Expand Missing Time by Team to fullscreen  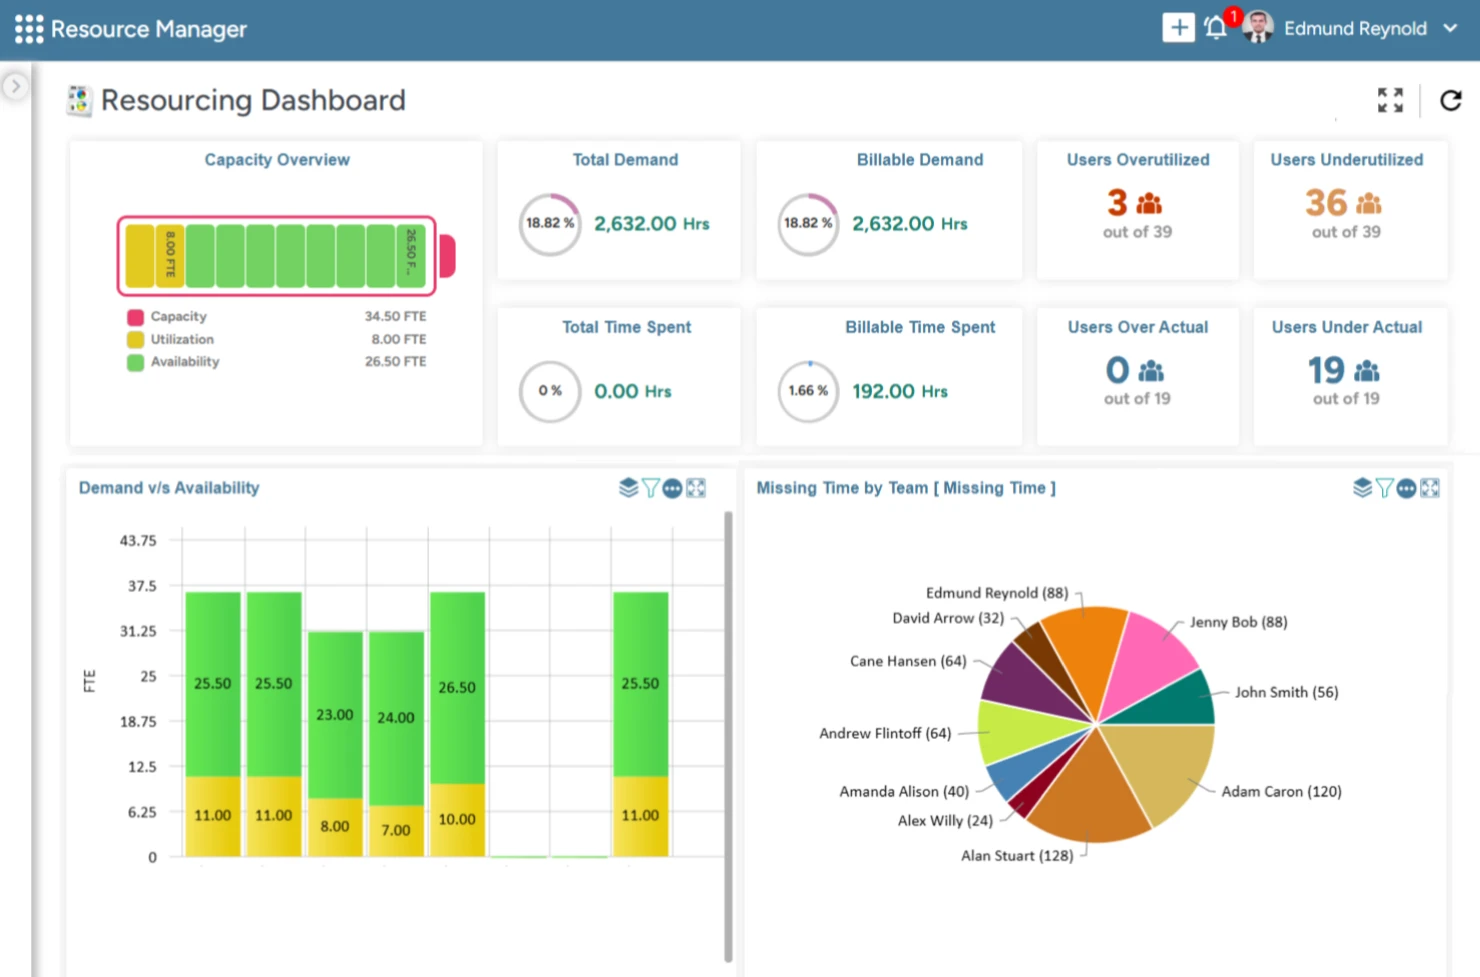[1429, 488]
